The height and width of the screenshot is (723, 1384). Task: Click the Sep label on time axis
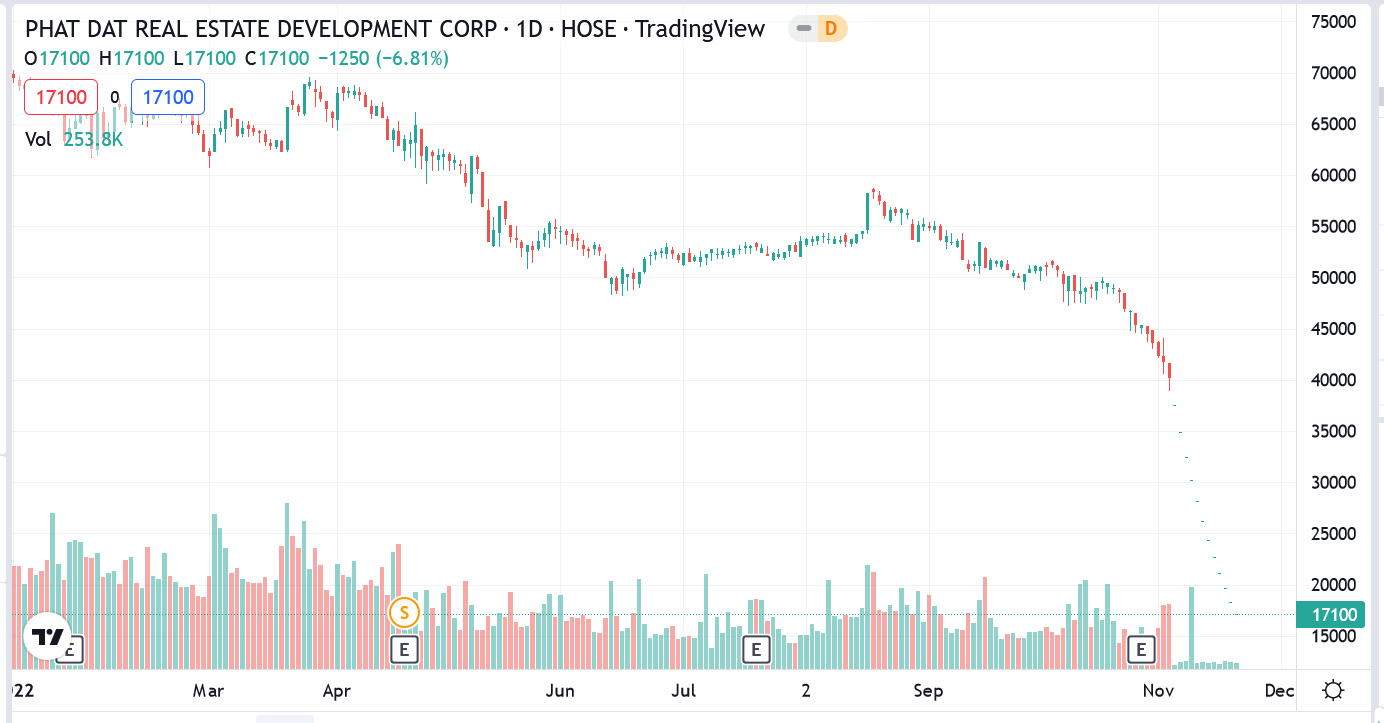[x=929, y=691]
